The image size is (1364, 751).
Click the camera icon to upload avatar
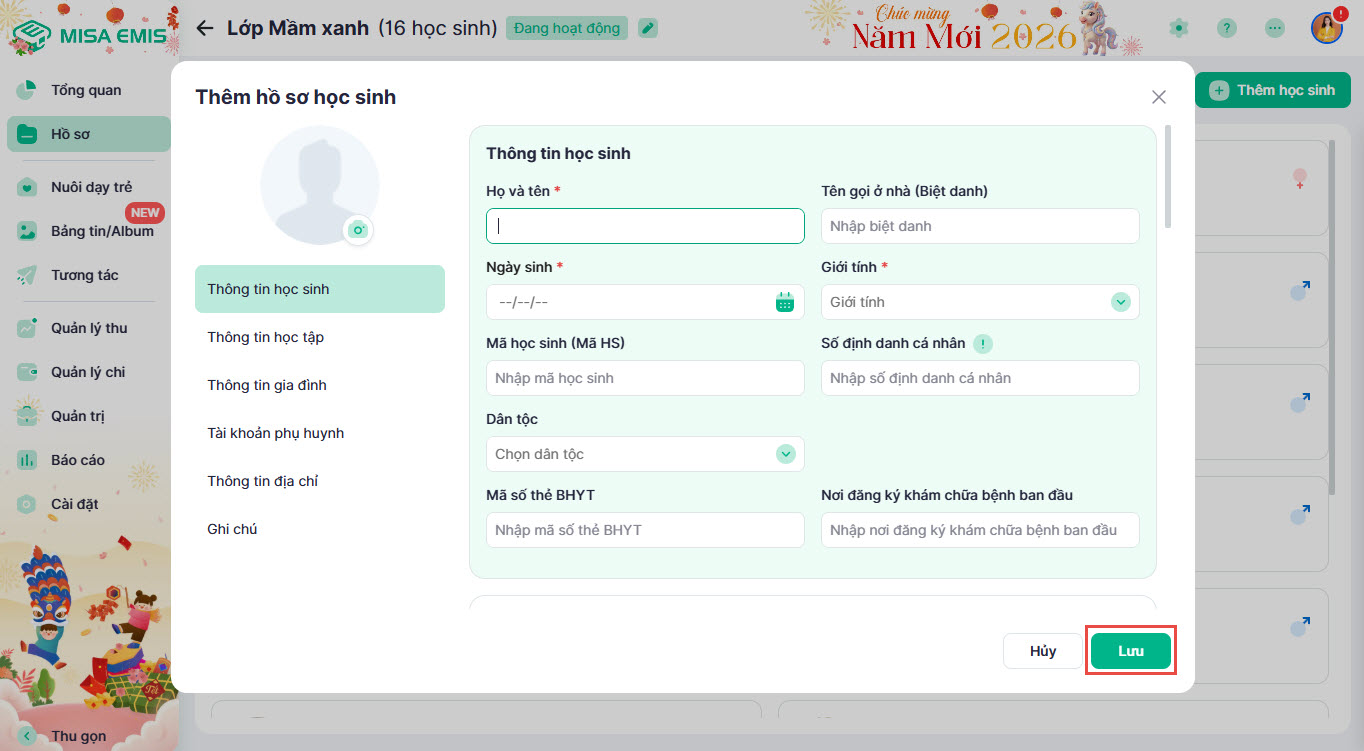click(x=358, y=230)
